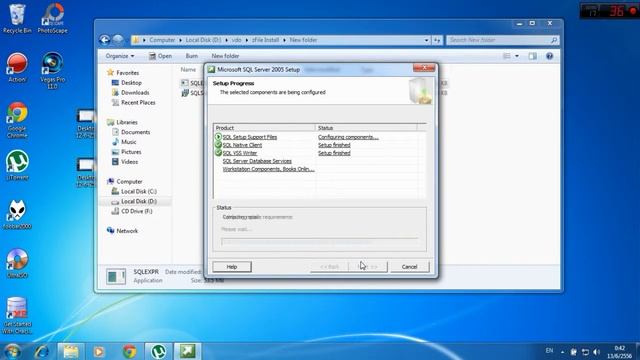Click the volume icon in system tray
Screen dimensions: 640x360
pos(596,351)
